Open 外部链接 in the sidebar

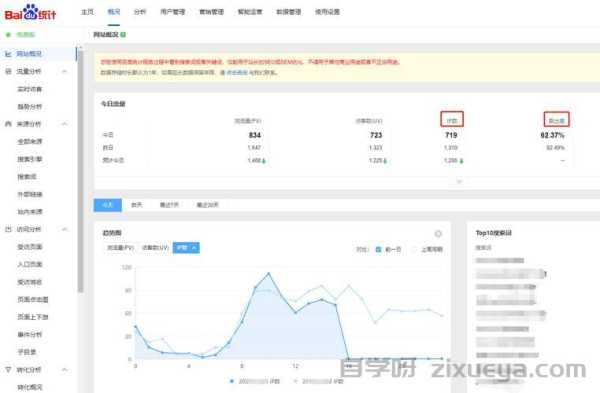click(x=30, y=194)
